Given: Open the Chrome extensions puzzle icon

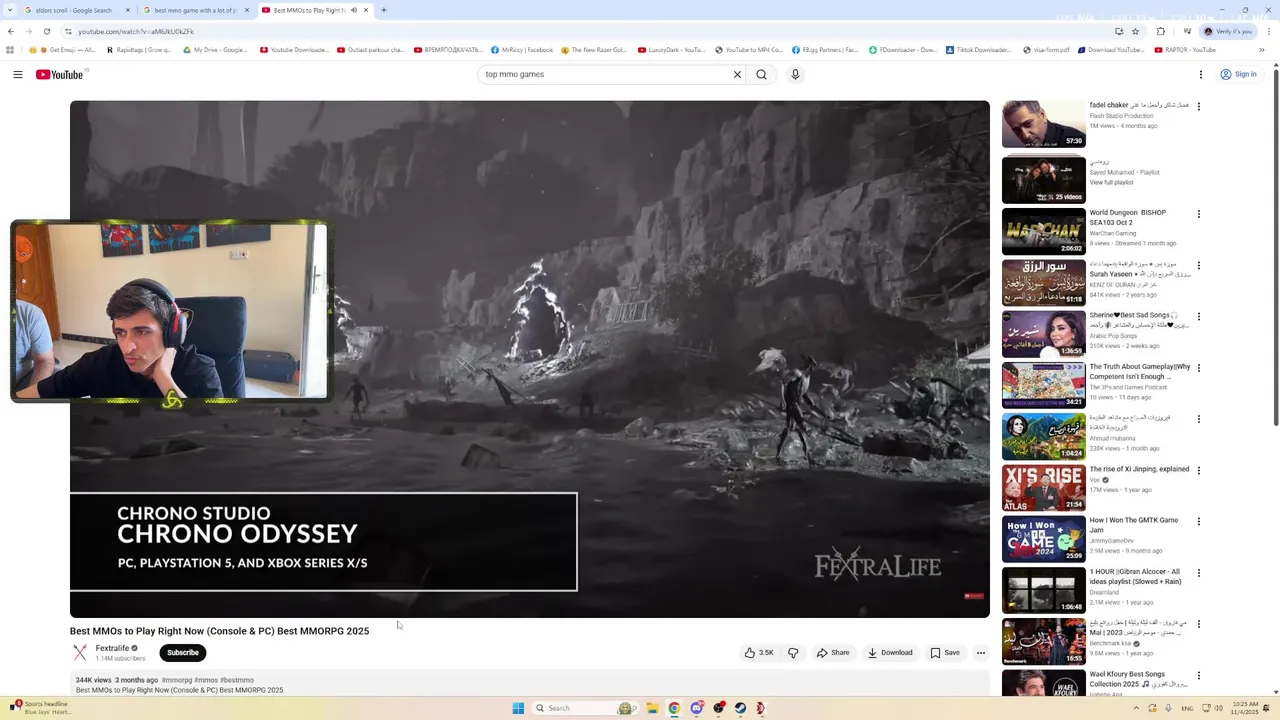Looking at the screenshot, I should pos(1160,31).
